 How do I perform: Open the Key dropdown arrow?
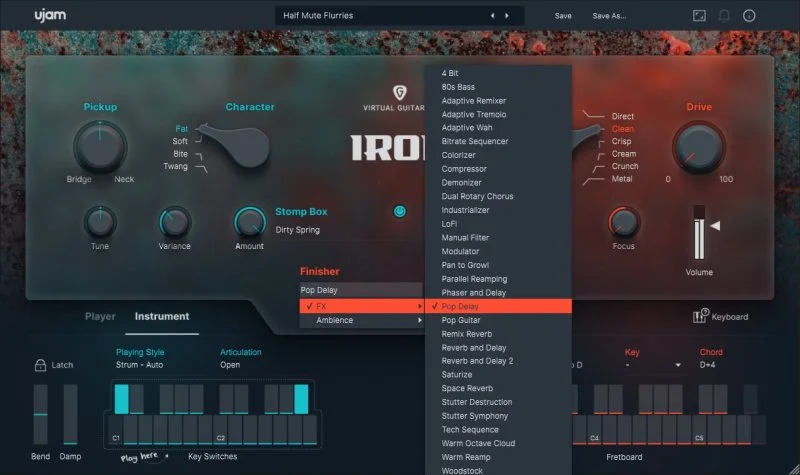(678, 365)
